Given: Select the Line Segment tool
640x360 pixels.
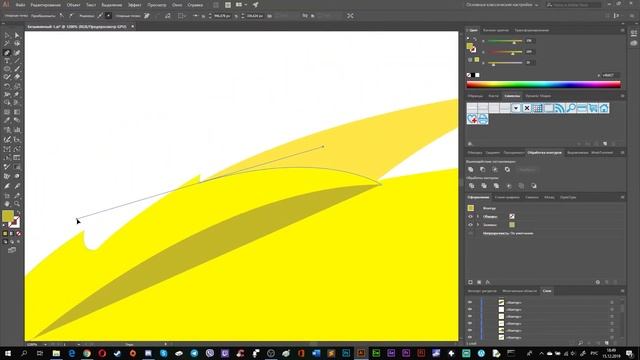Looking at the screenshot, I should [x=17, y=61].
